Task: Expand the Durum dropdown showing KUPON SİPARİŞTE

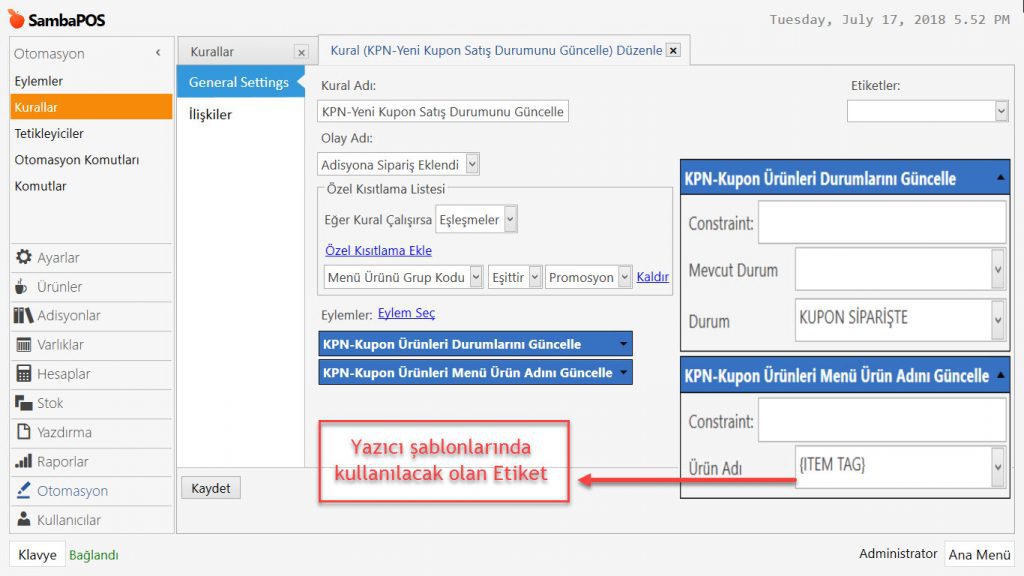Action: click(997, 320)
